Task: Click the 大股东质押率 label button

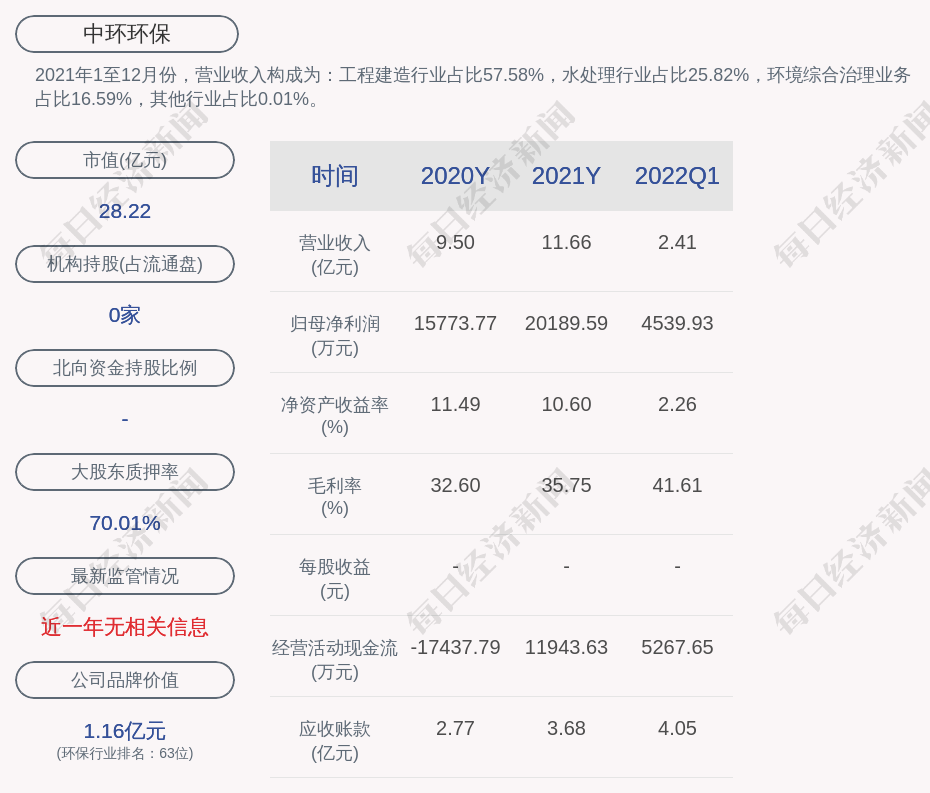Action: pyautogui.click(x=125, y=472)
